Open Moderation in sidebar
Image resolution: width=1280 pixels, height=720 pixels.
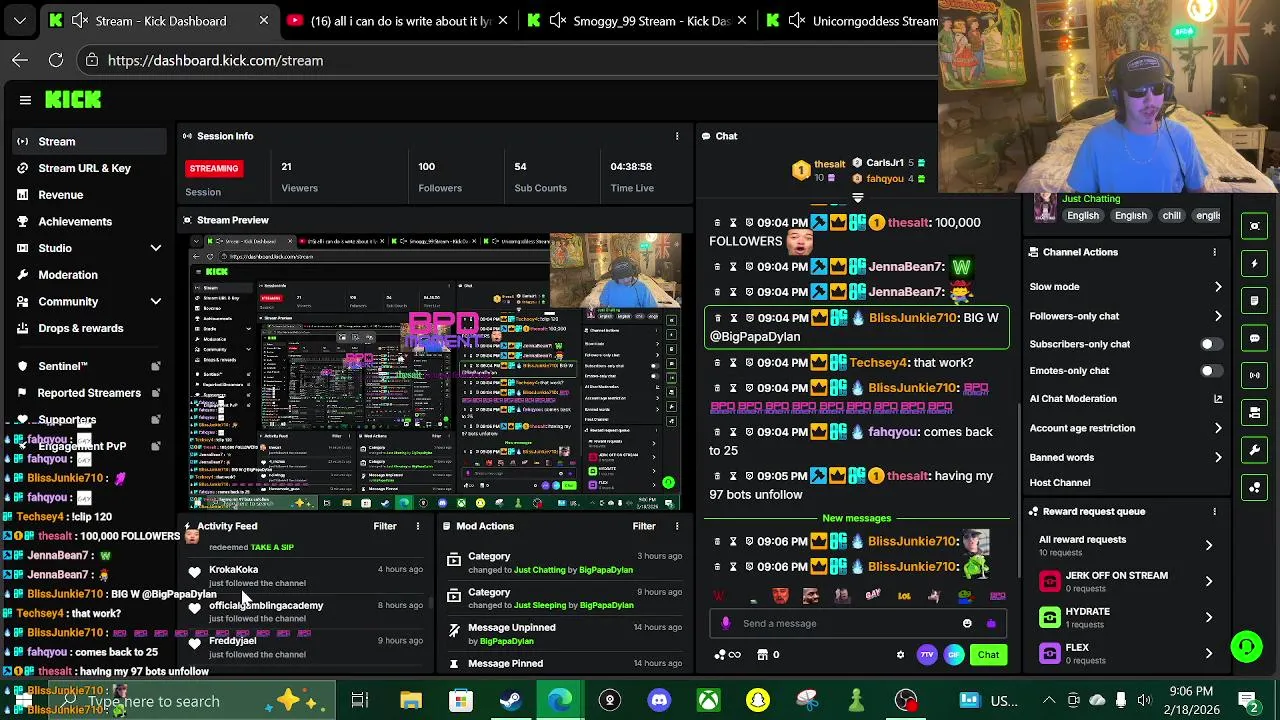[88, 275]
